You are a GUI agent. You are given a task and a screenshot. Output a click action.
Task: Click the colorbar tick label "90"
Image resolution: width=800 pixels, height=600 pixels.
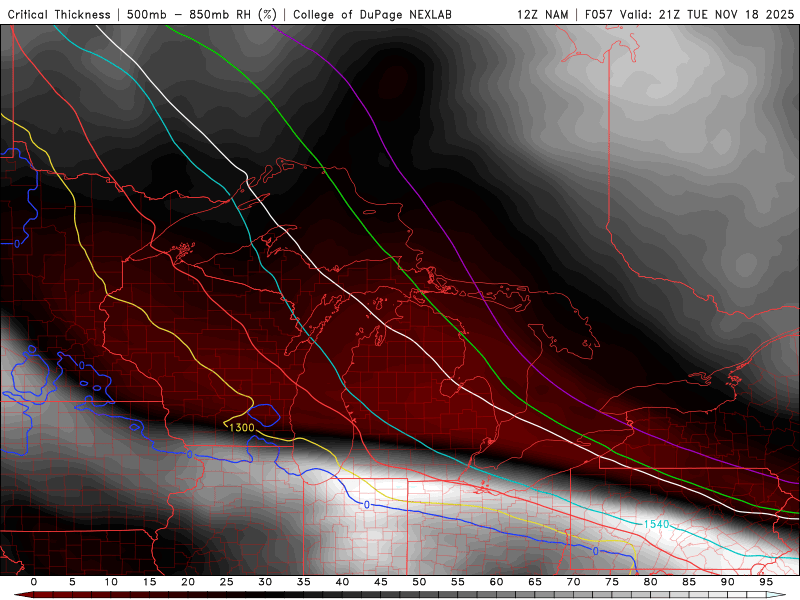coord(727,582)
